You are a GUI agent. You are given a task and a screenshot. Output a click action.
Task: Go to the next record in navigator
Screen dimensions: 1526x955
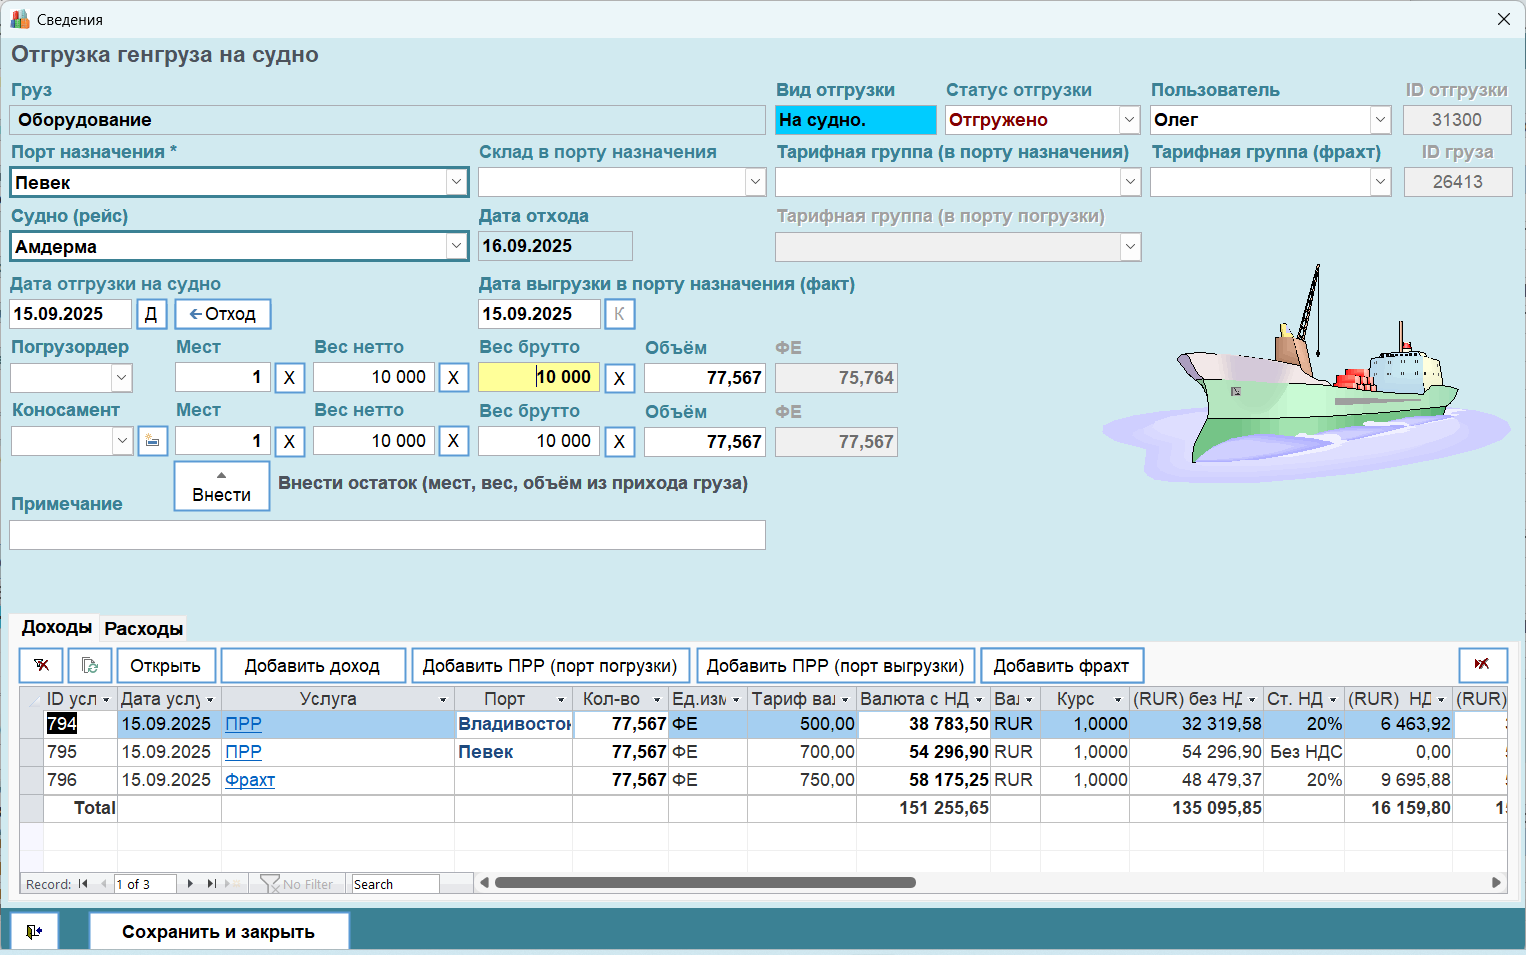point(190,884)
